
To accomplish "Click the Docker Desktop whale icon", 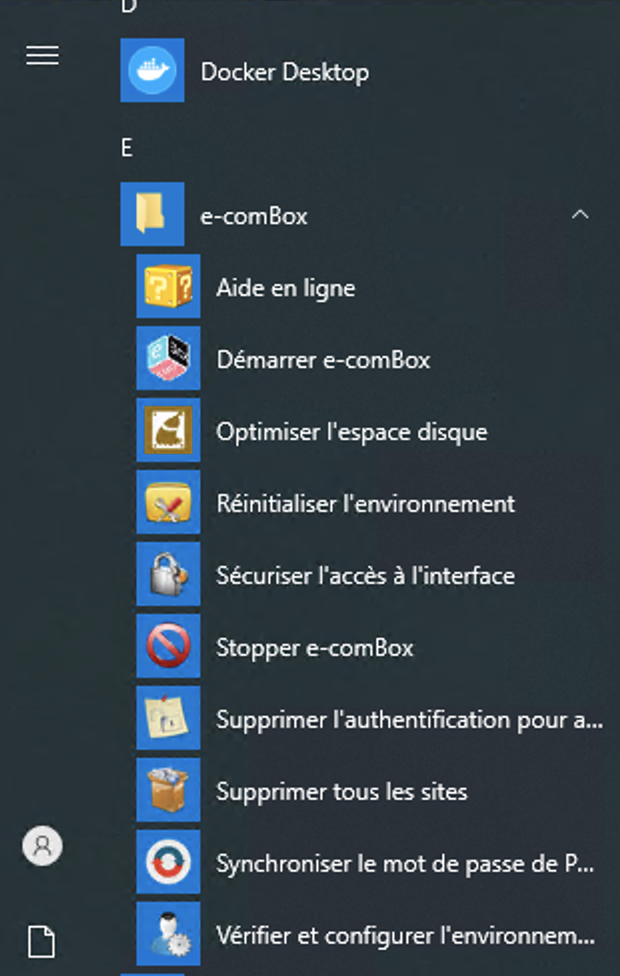I will click(x=153, y=70).
